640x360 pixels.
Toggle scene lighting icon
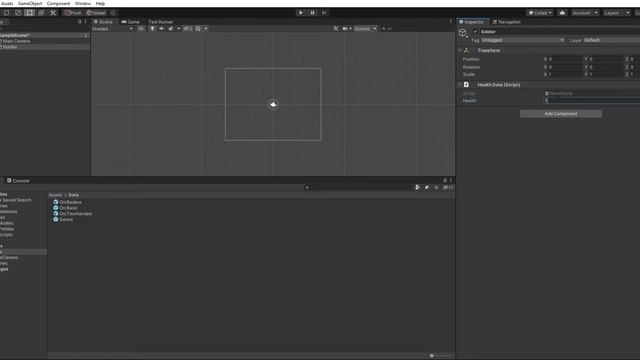pos(152,29)
